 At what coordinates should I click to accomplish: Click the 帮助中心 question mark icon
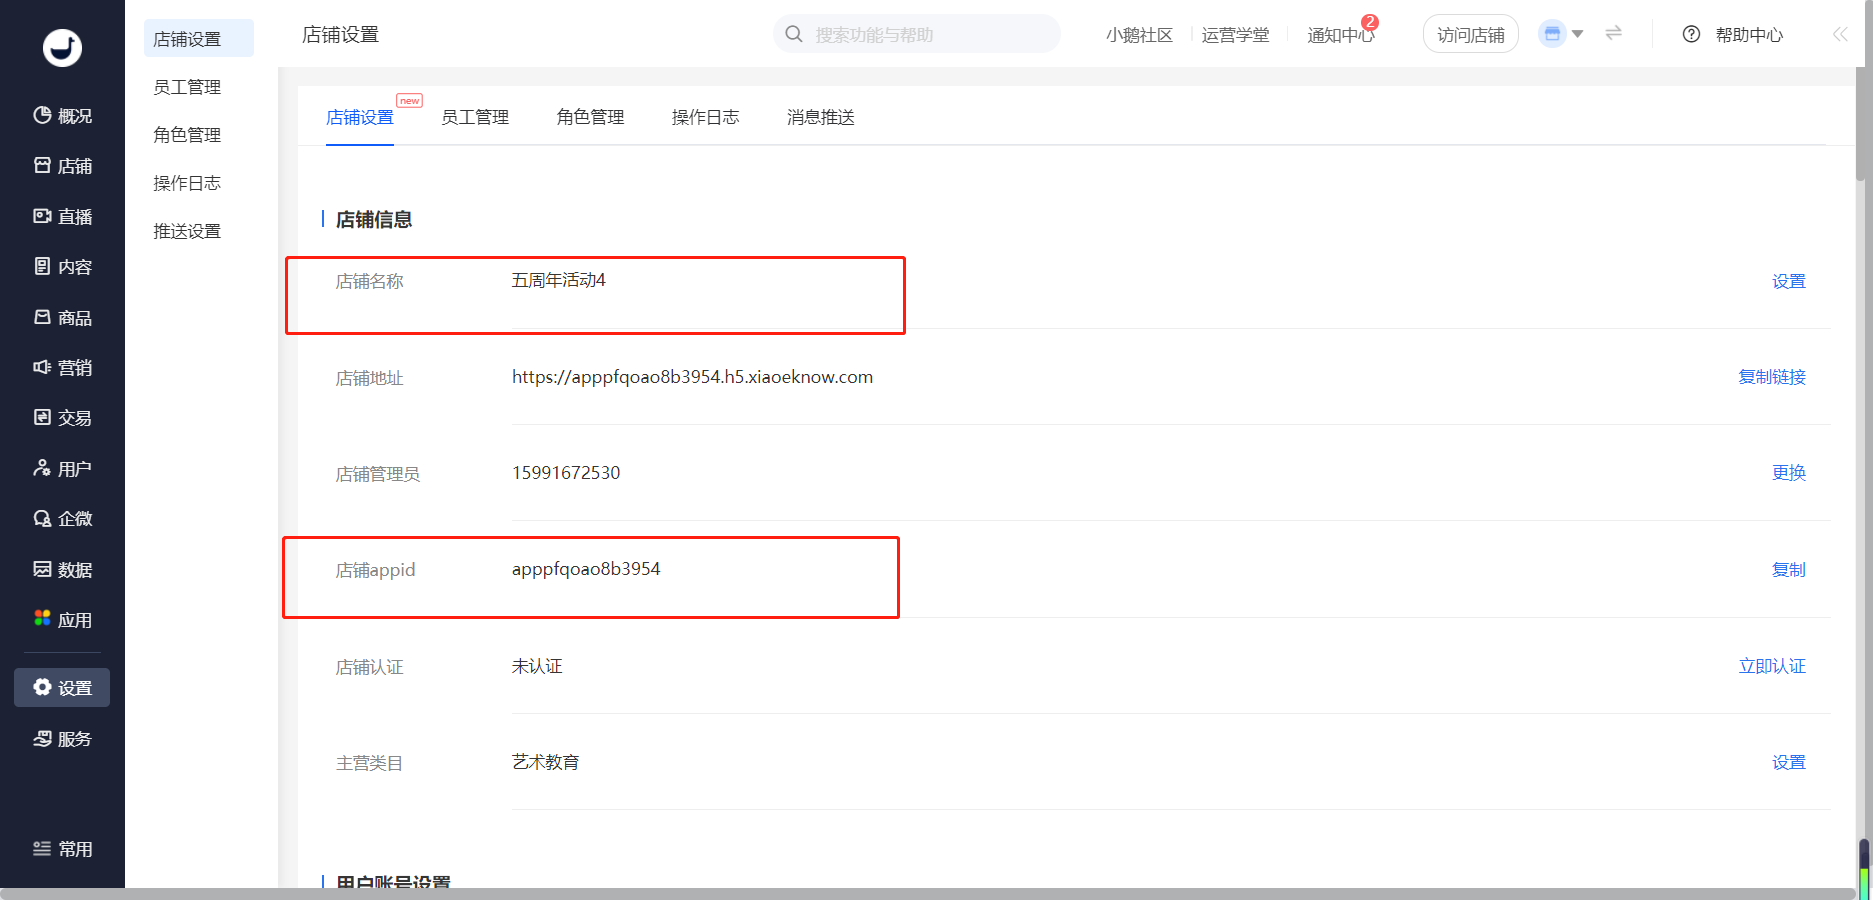pos(1691,34)
